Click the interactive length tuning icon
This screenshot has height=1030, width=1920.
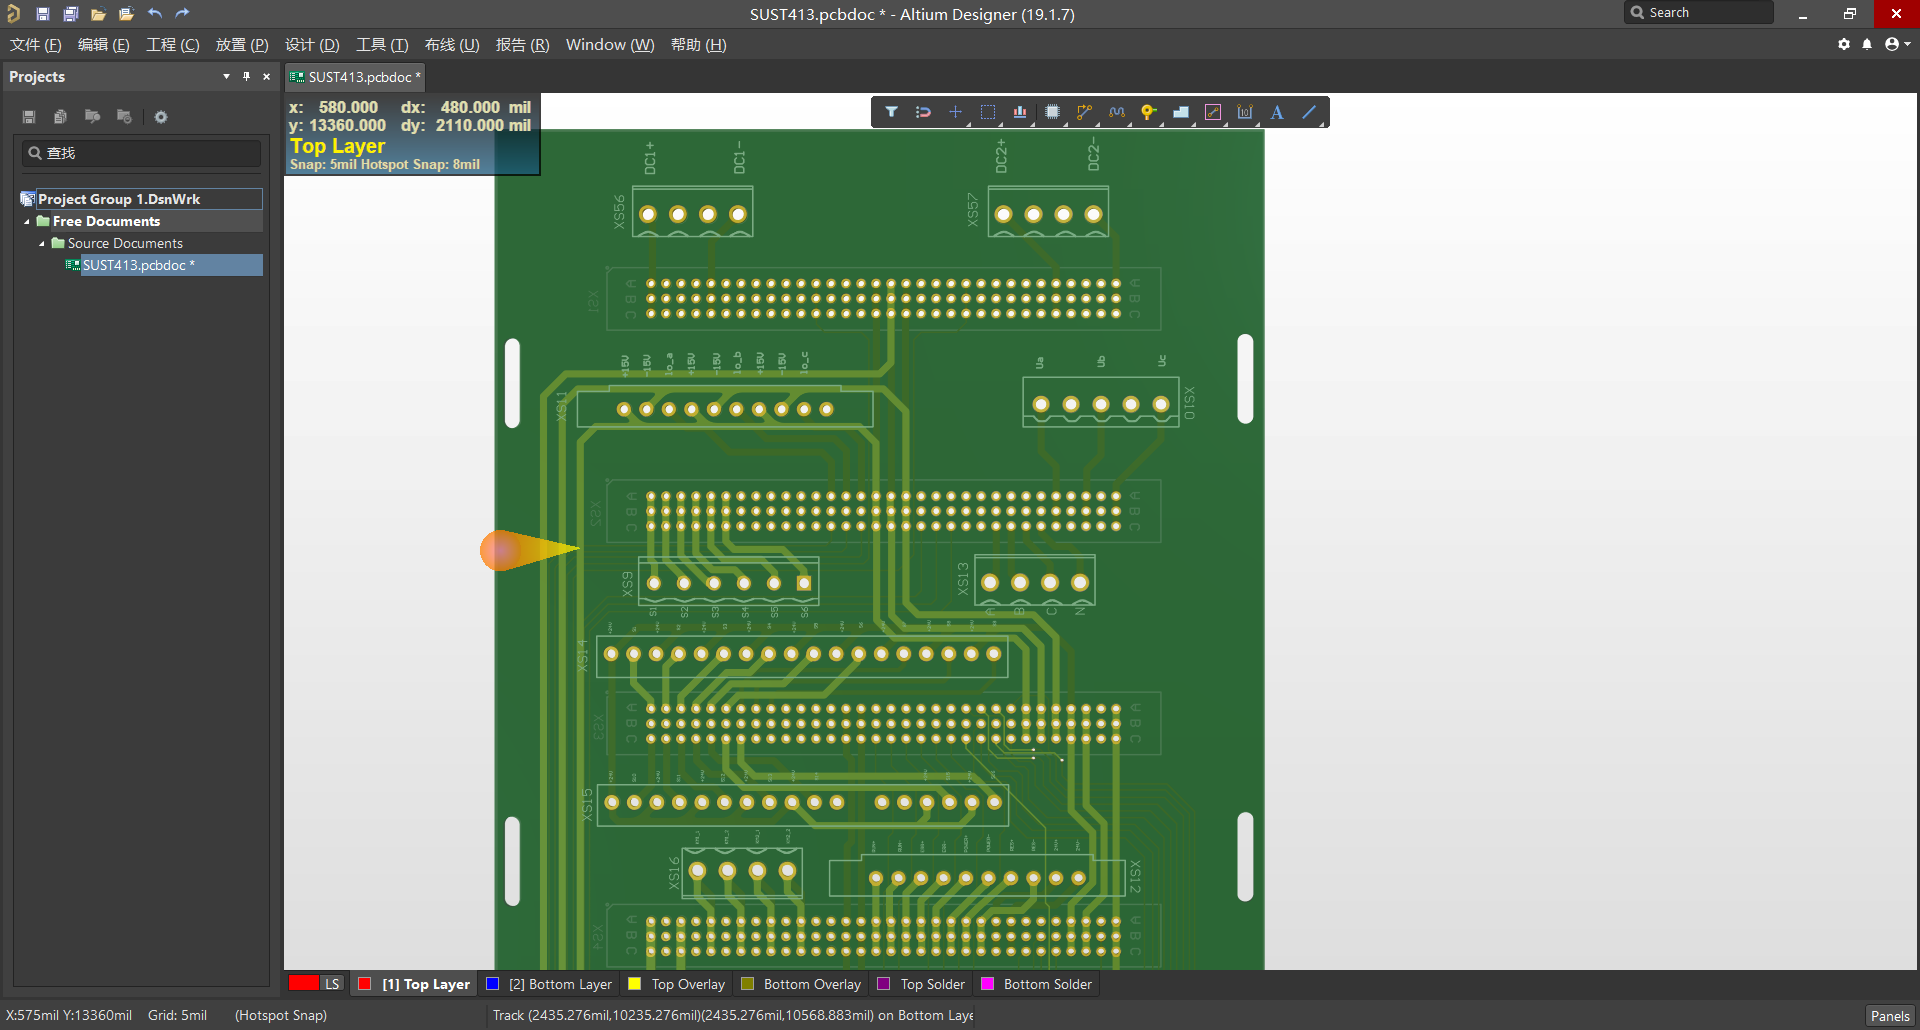pyautogui.click(x=1117, y=112)
